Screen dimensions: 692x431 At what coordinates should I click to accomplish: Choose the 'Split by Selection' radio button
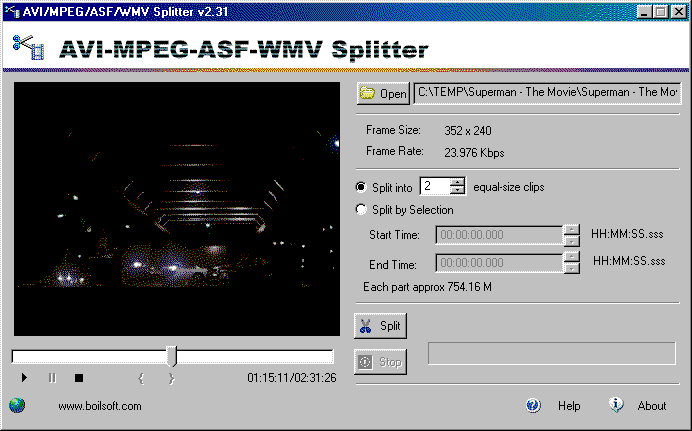point(361,210)
